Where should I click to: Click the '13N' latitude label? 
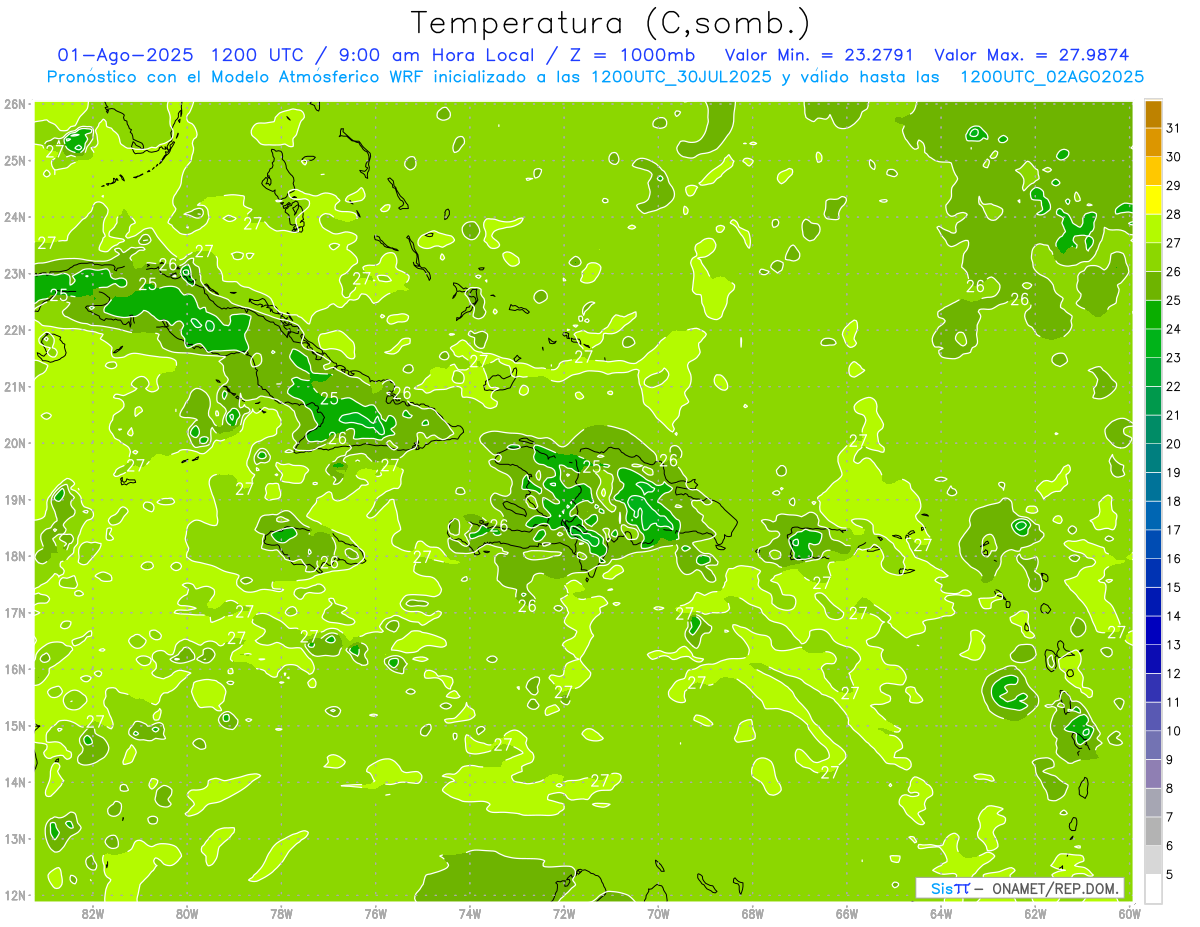pos(15,839)
